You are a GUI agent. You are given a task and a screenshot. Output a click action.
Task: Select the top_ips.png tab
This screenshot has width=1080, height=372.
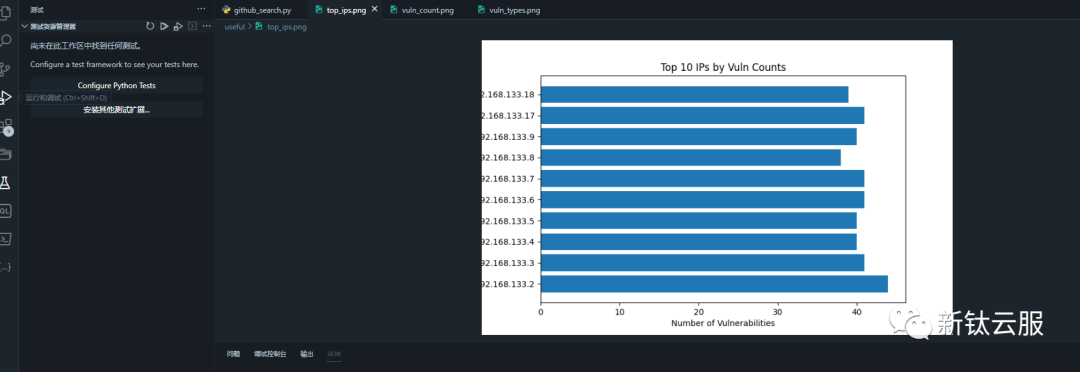(346, 10)
